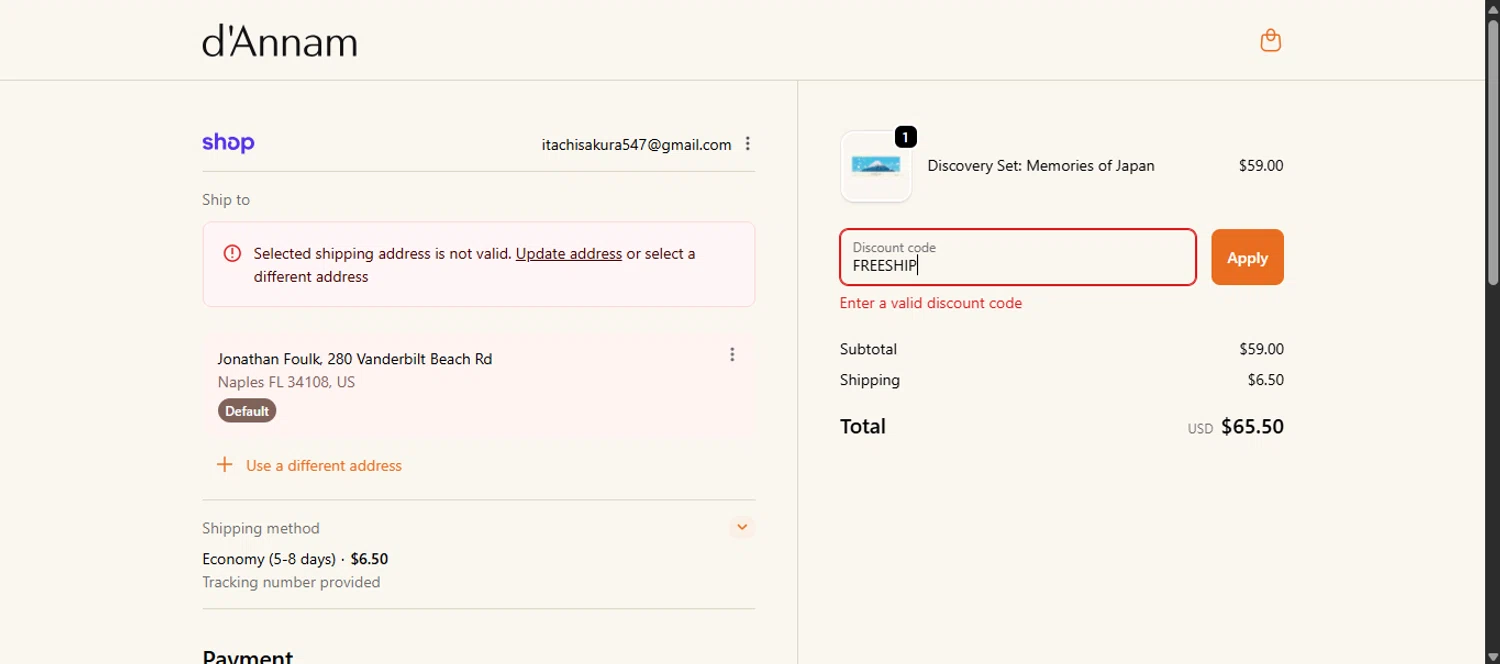Image resolution: width=1500 pixels, height=664 pixels.
Task: Click into the Discount code field
Action: coord(1018,257)
